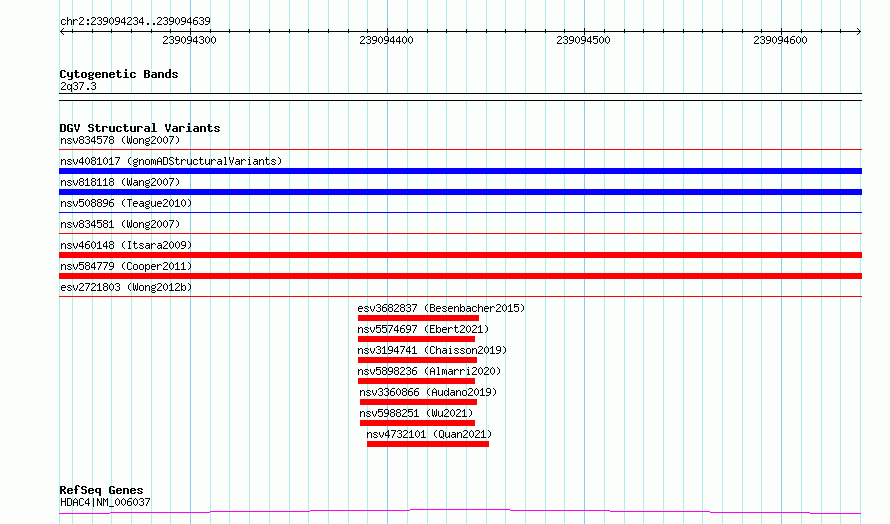The width and height of the screenshot is (890, 524).
Task: Click the red bar under nsv5898236
Action: click(416, 381)
